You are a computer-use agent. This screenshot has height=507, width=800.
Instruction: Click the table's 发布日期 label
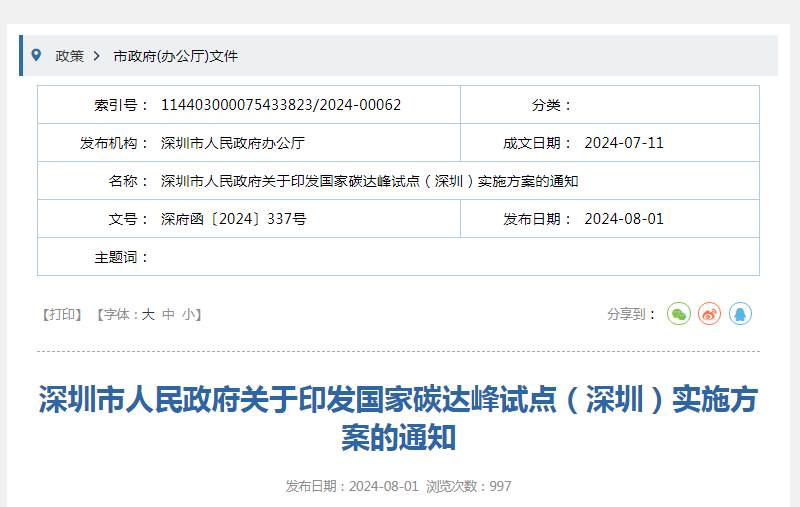coord(537,219)
